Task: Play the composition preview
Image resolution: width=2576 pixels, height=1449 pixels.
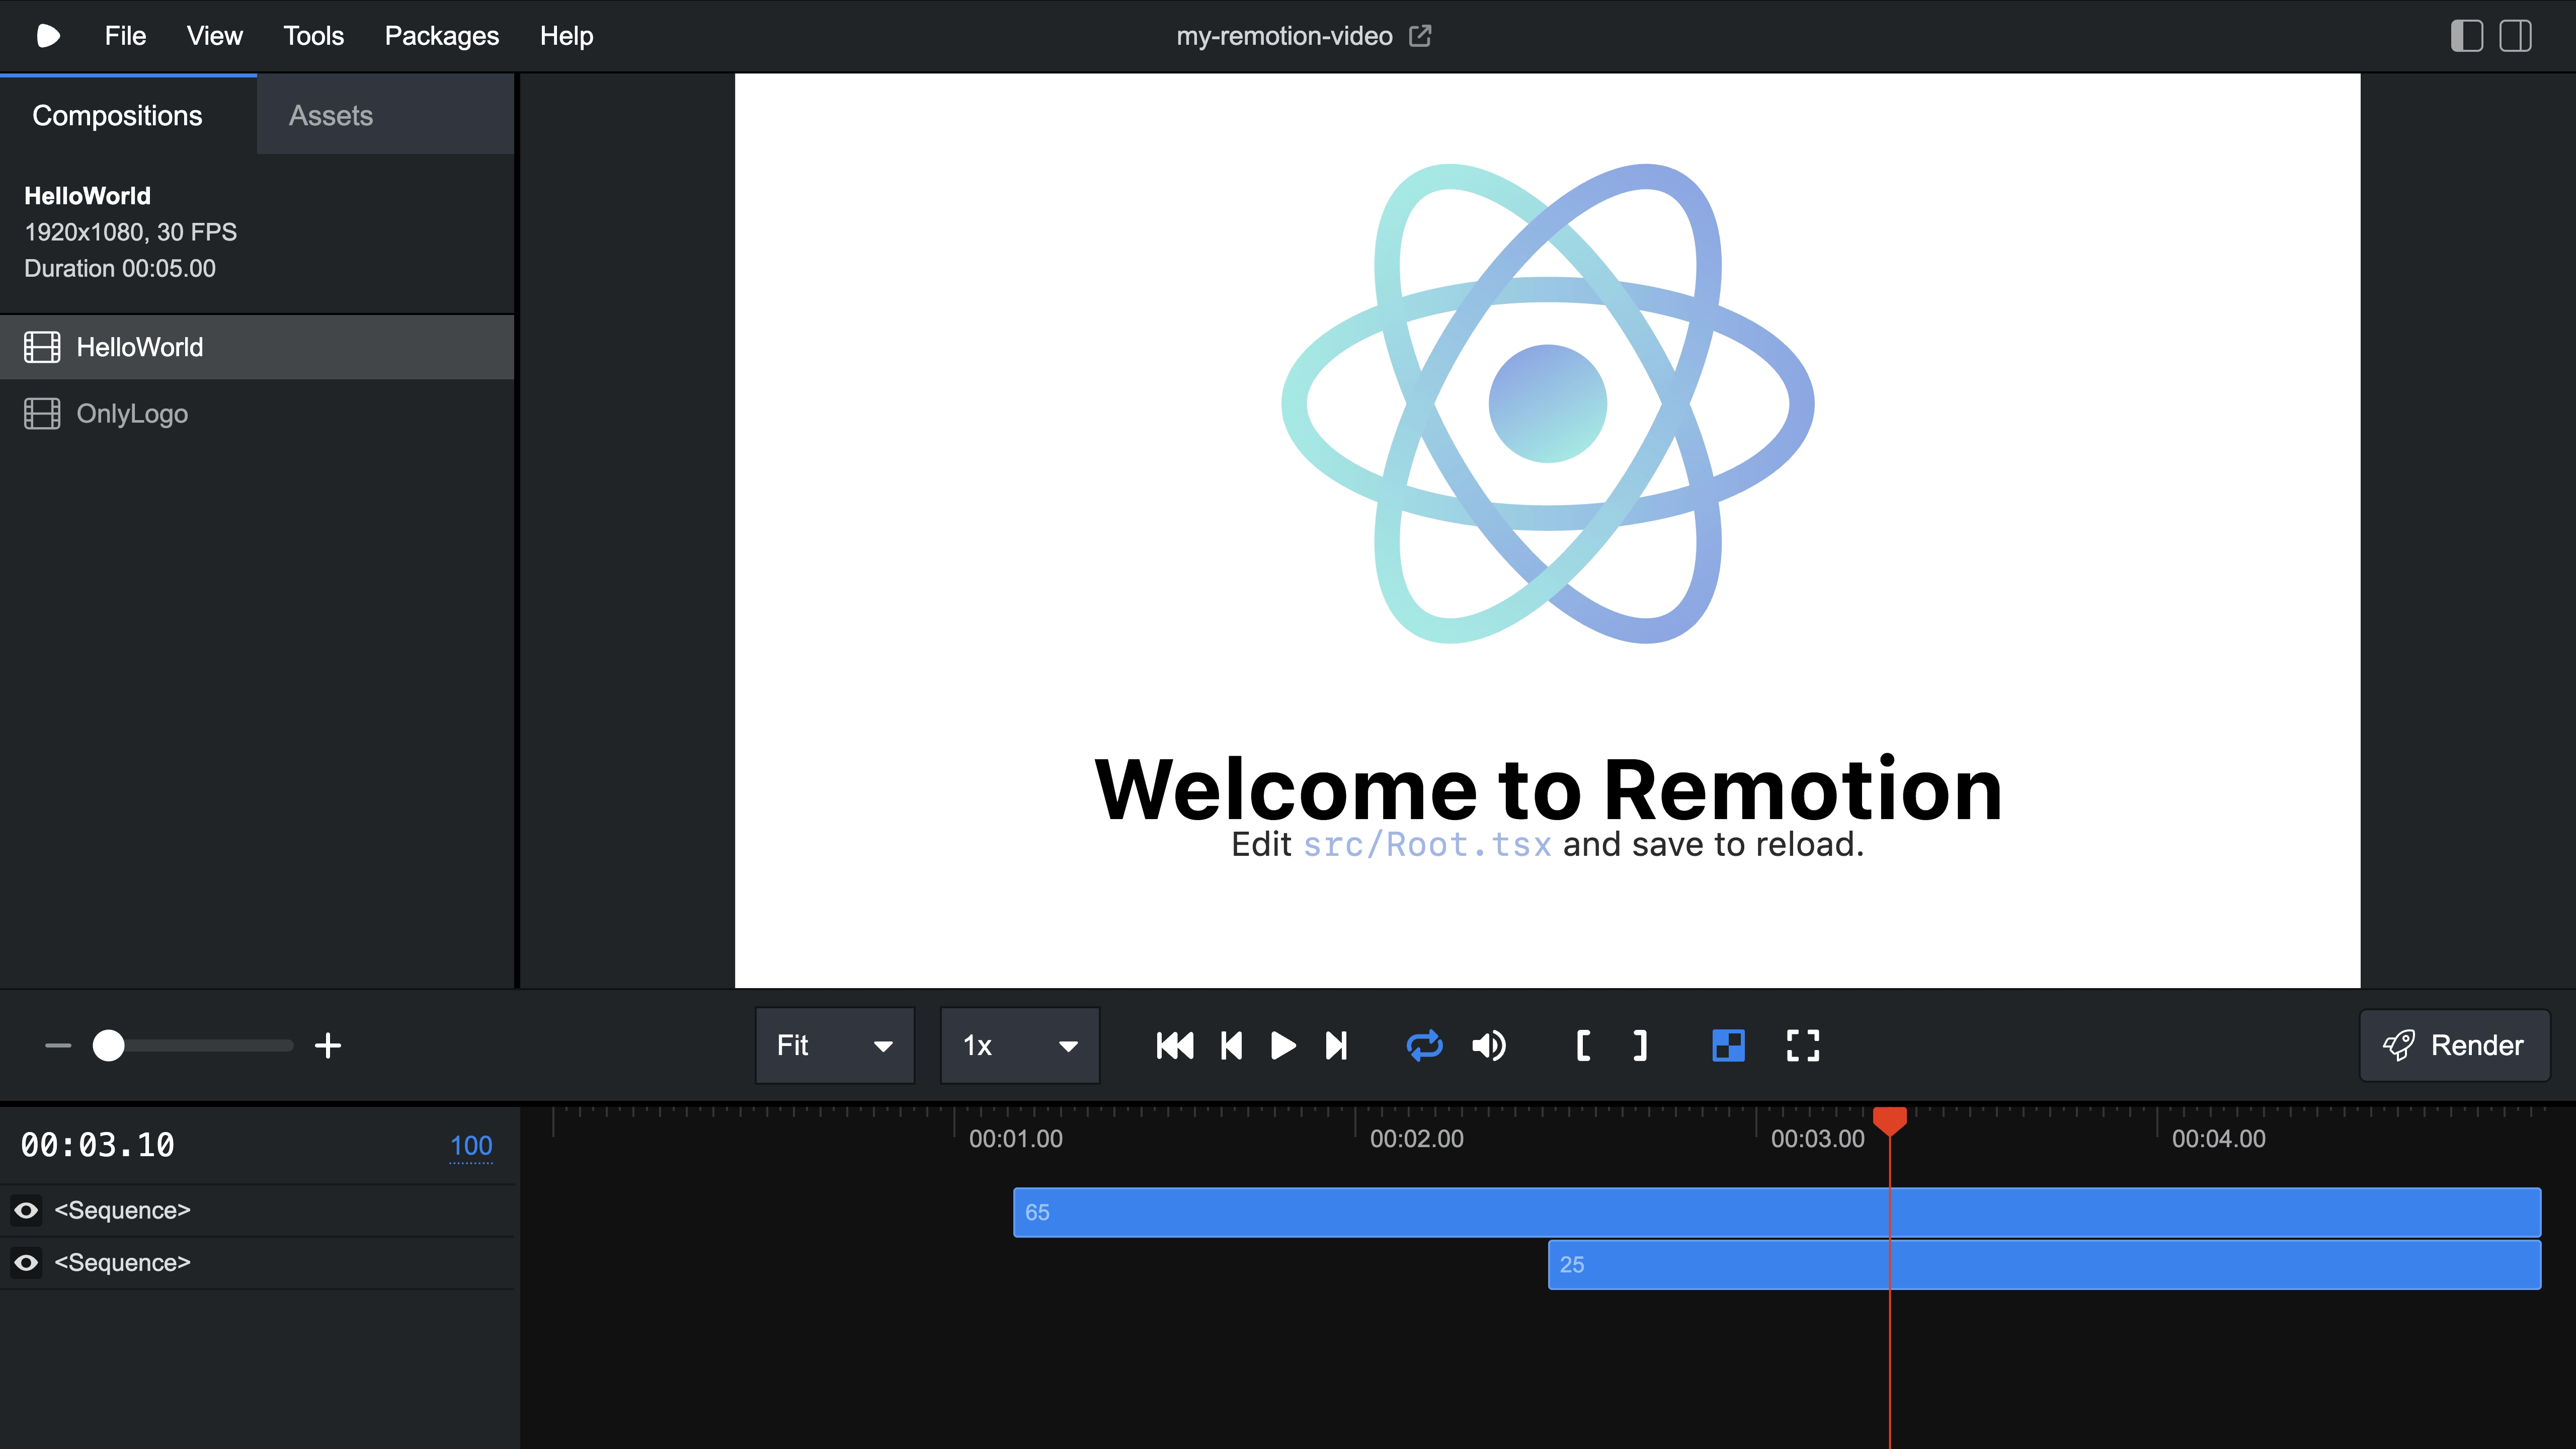Action: tap(1283, 1046)
